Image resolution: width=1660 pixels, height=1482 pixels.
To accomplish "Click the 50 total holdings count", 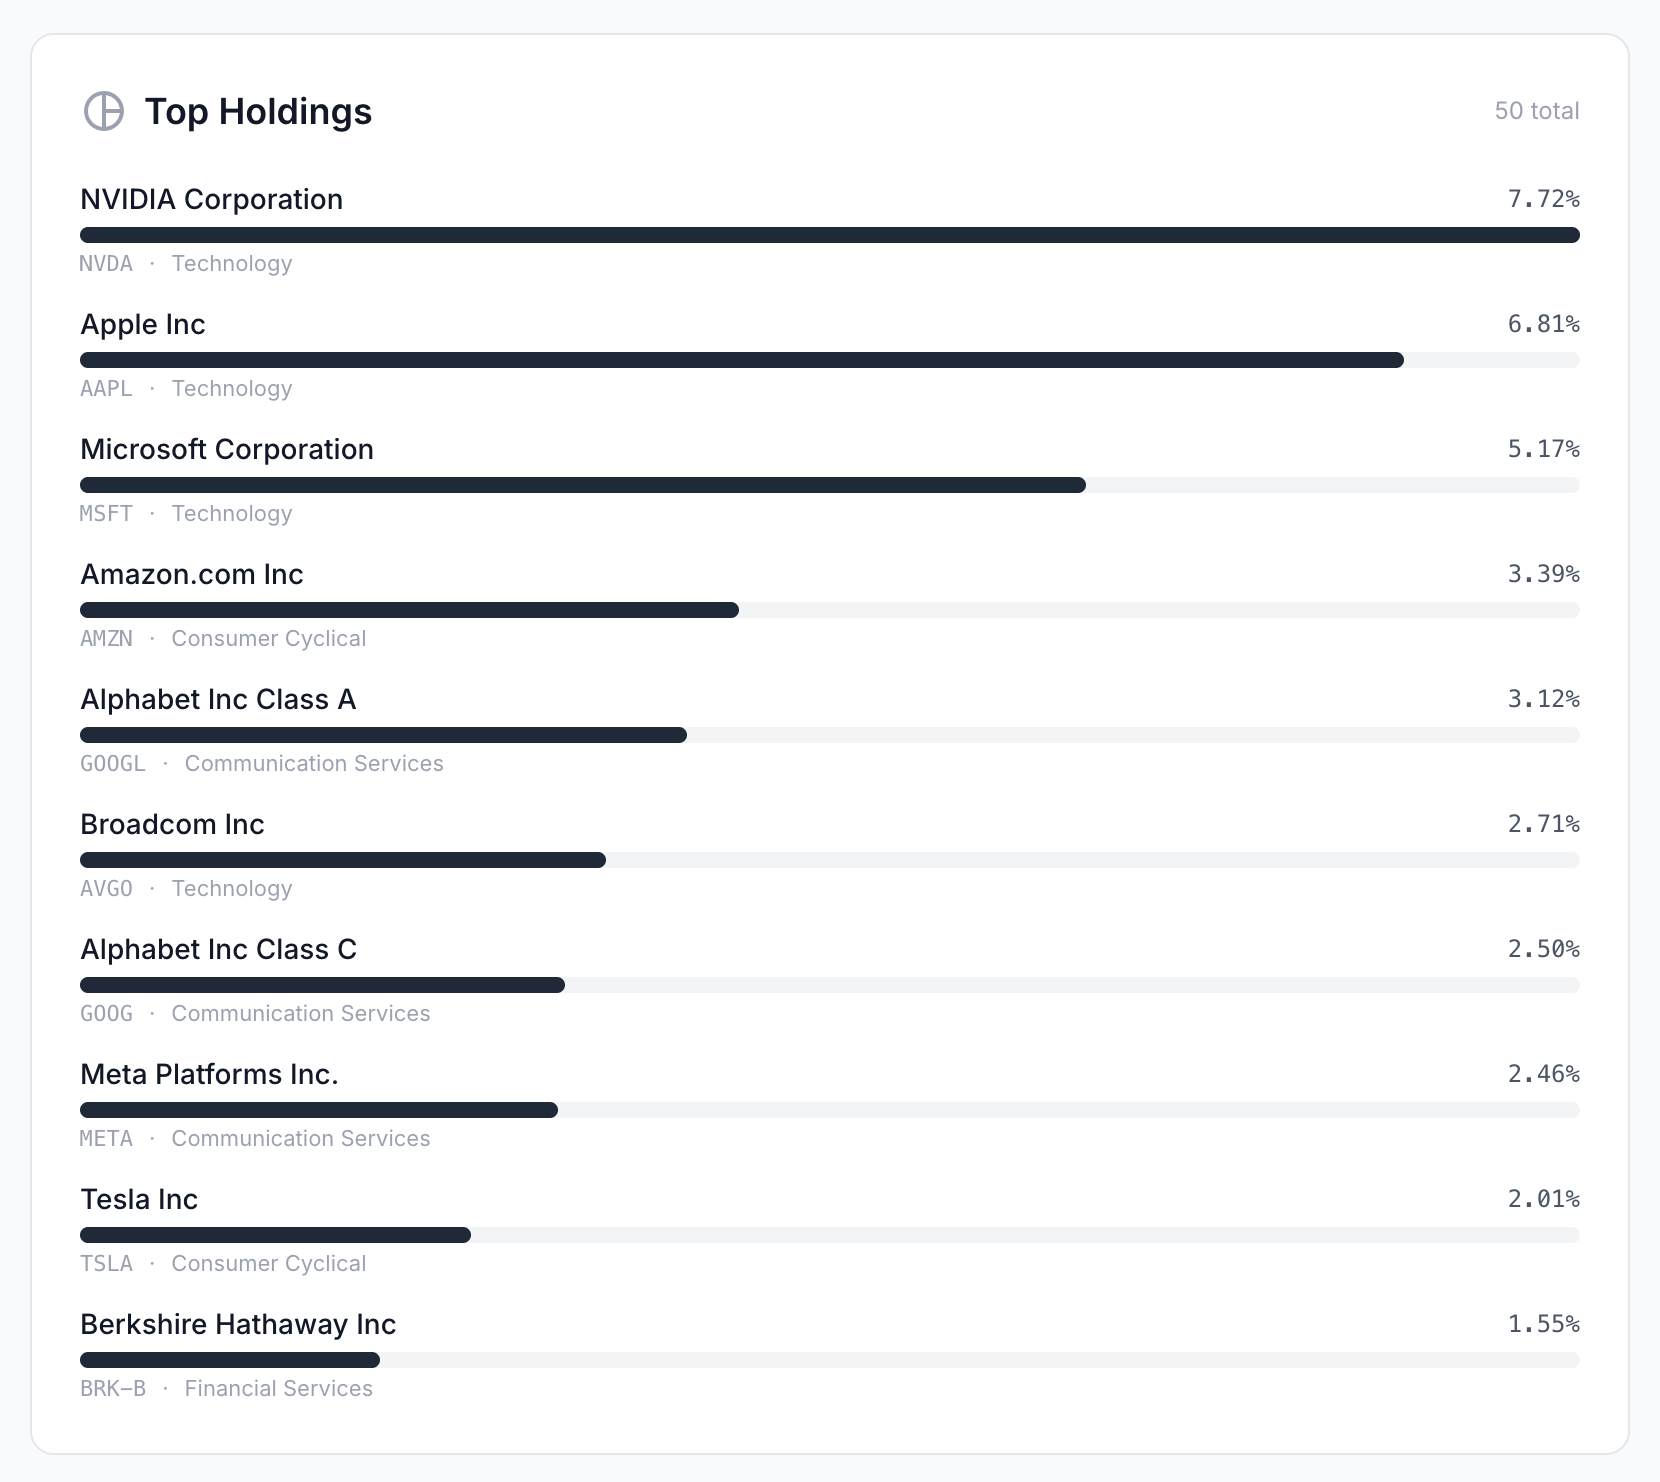I will pyautogui.click(x=1536, y=111).
